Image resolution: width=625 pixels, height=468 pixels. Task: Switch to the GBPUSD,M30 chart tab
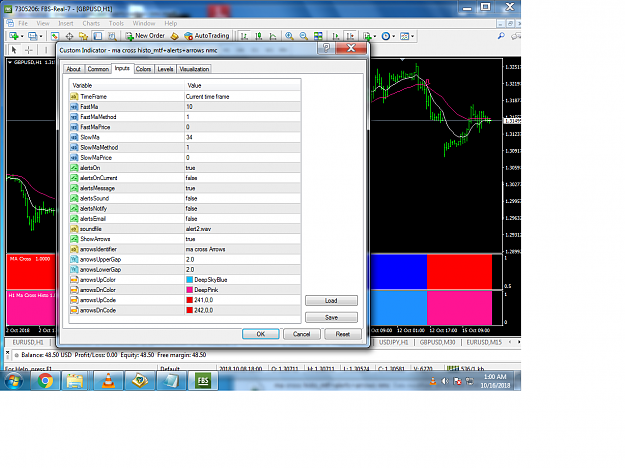pyautogui.click(x=437, y=342)
